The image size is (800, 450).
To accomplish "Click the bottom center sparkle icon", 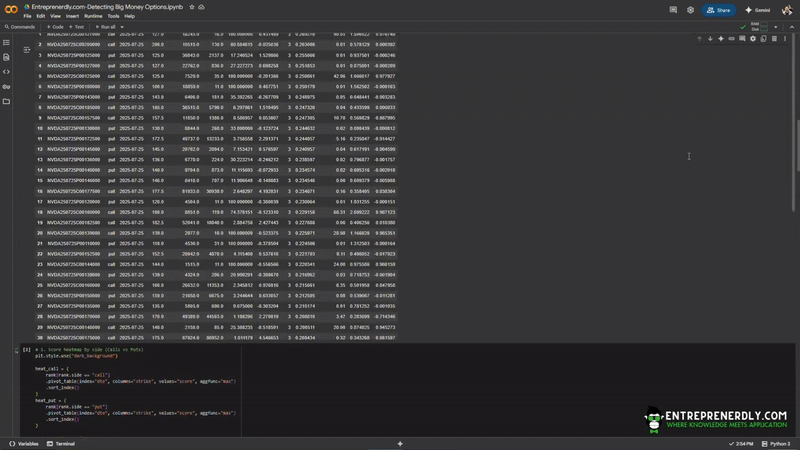I will coord(400,444).
